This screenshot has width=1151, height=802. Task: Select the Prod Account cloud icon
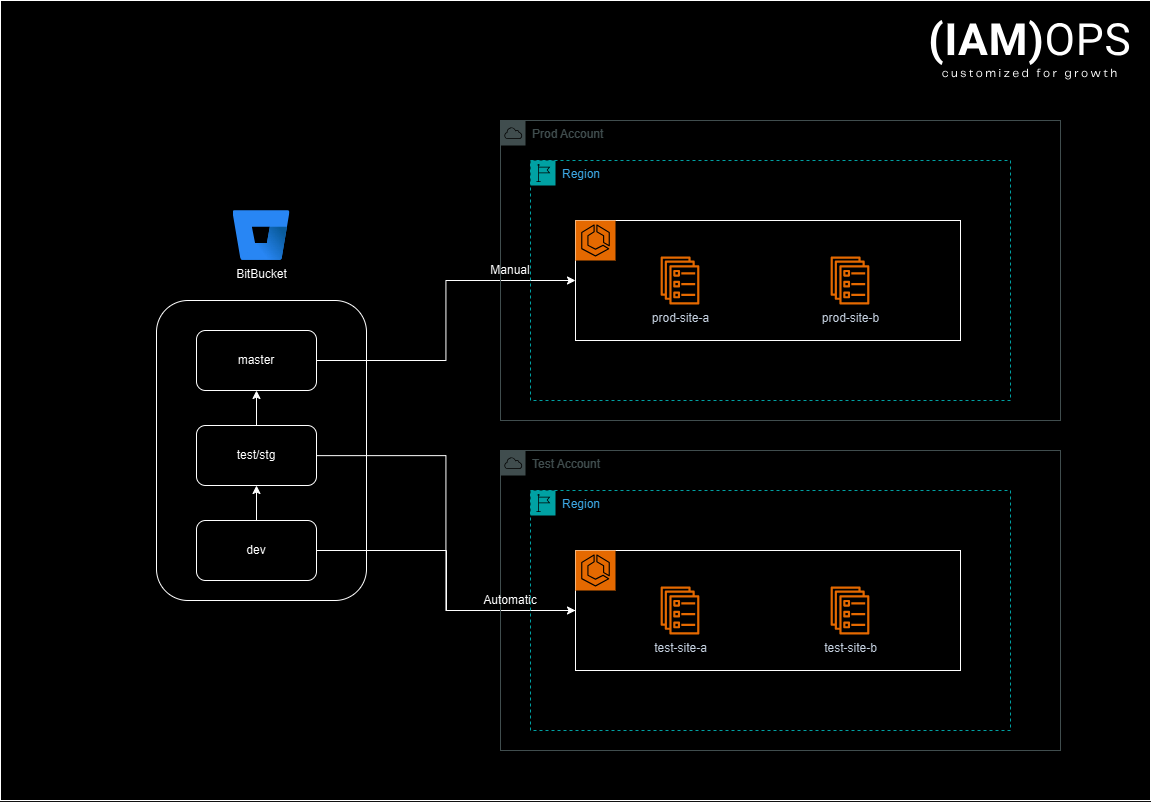point(513,134)
